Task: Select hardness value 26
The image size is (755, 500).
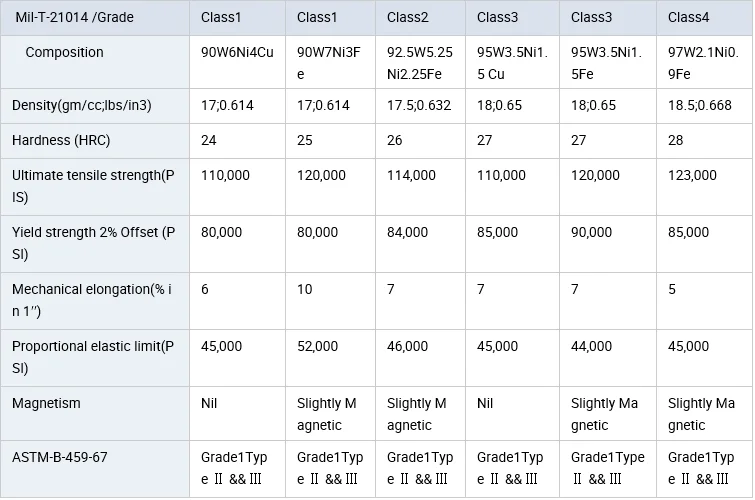Action: pos(395,140)
